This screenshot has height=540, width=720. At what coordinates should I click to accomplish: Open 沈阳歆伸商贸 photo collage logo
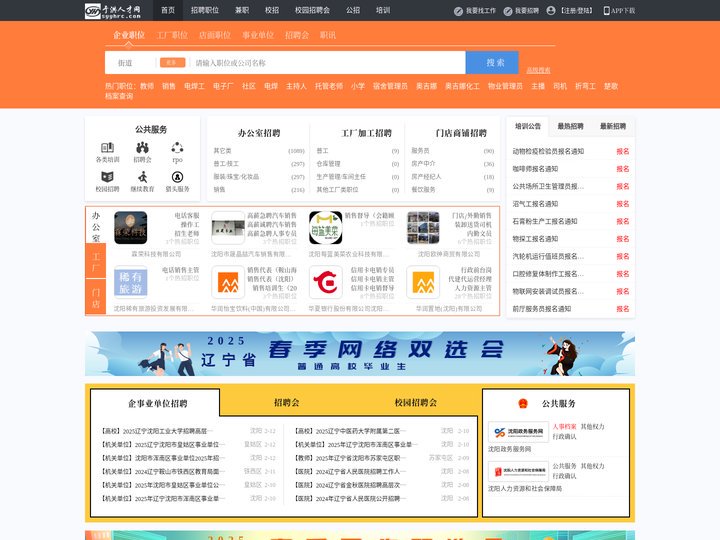coord(423,227)
